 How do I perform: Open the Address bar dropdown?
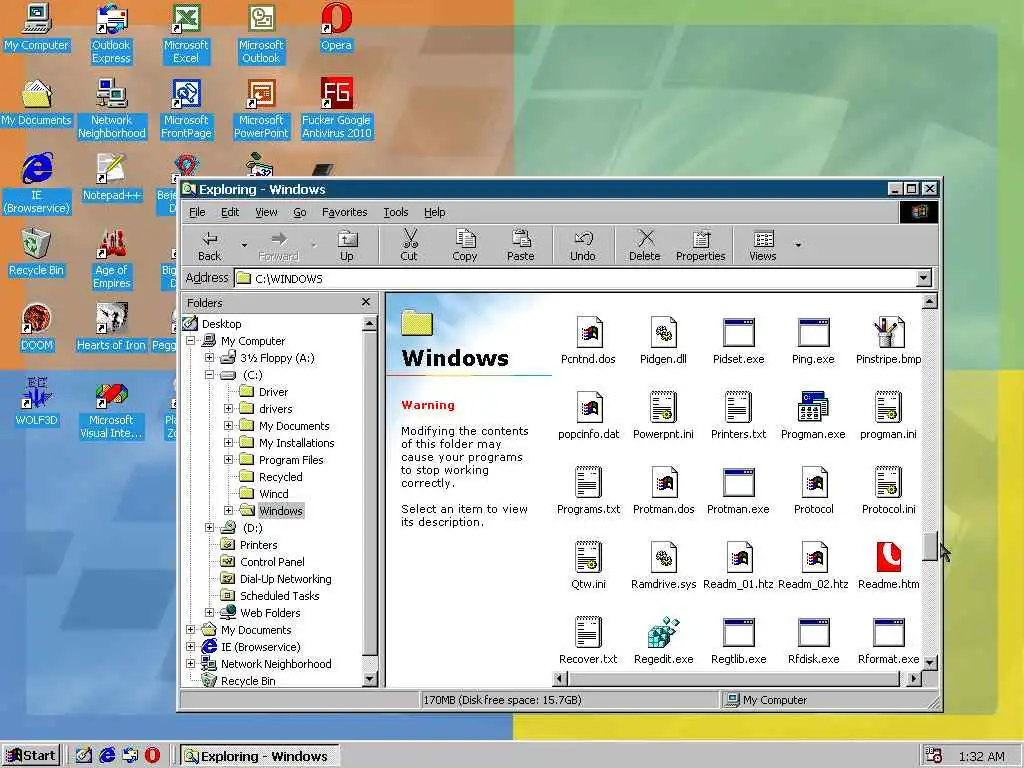(923, 278)
